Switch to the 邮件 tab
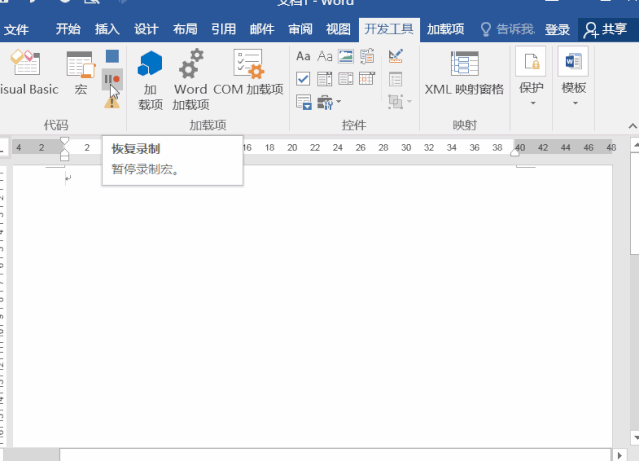639x461 pixels. tap(262, 29)
